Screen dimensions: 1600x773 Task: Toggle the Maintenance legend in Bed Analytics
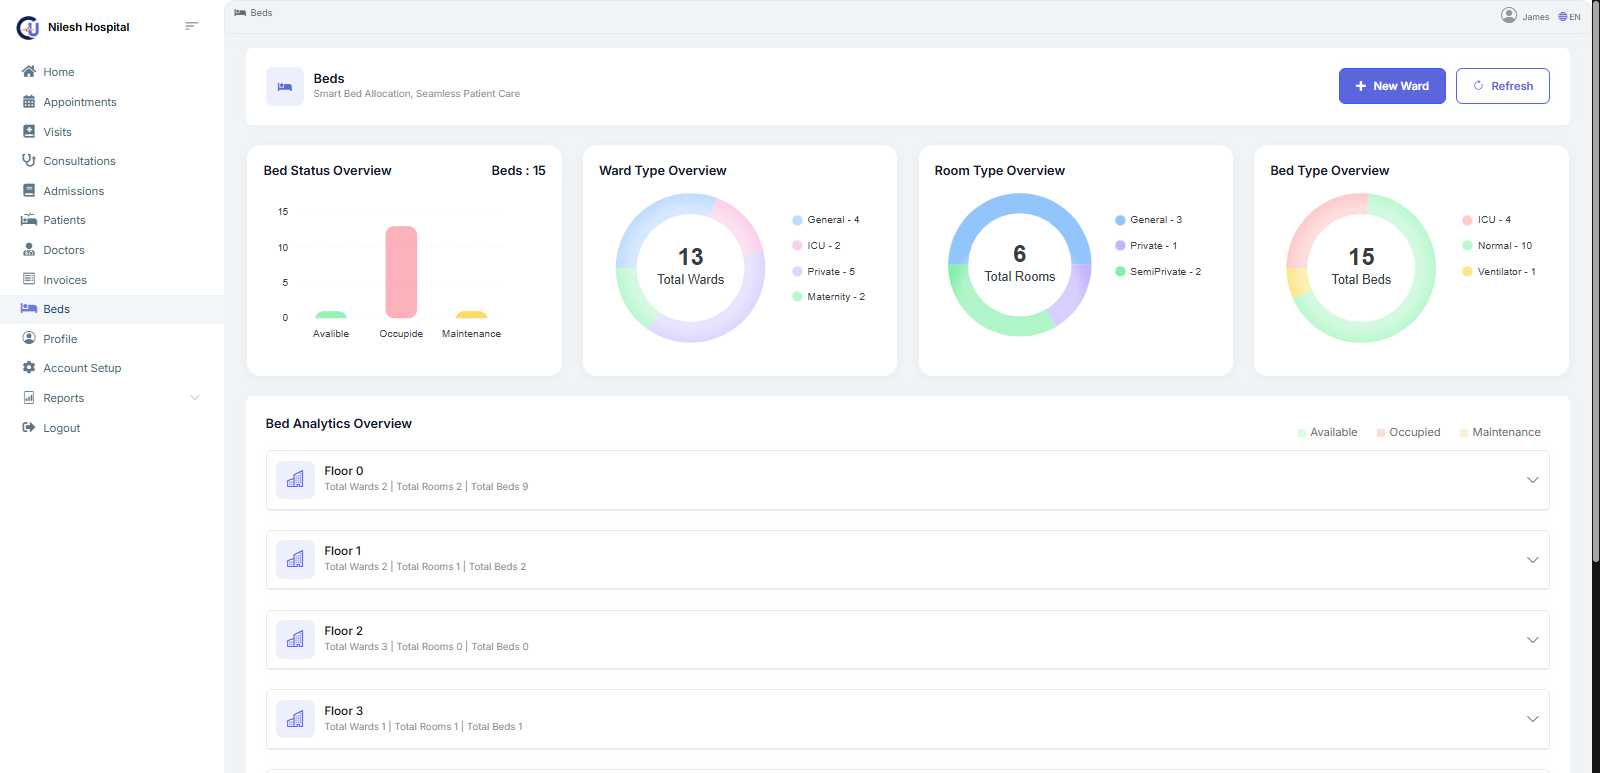coord(1500,432)
